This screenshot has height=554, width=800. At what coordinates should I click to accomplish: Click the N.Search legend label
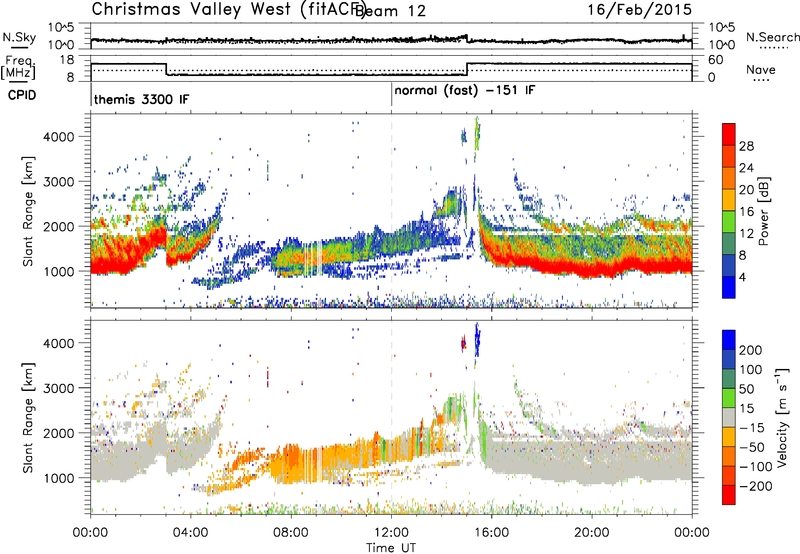coord(772,37)
